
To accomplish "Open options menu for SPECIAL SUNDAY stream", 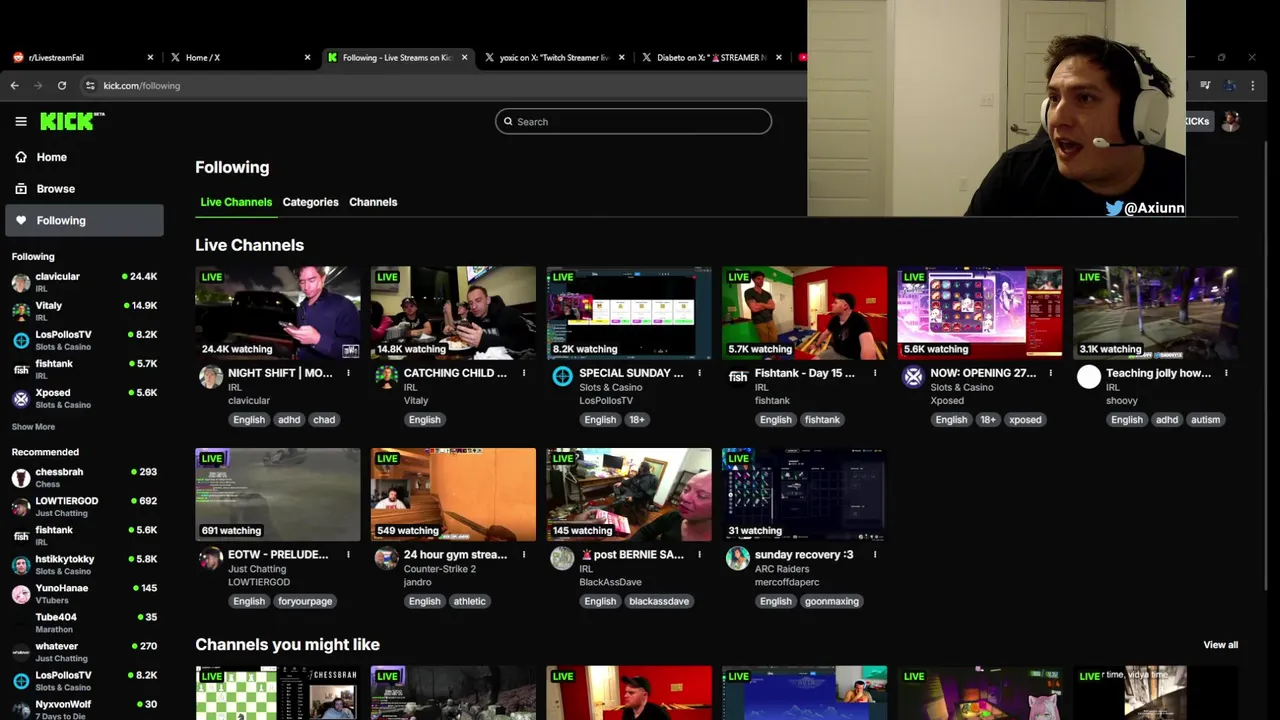I will coord(700,373).
